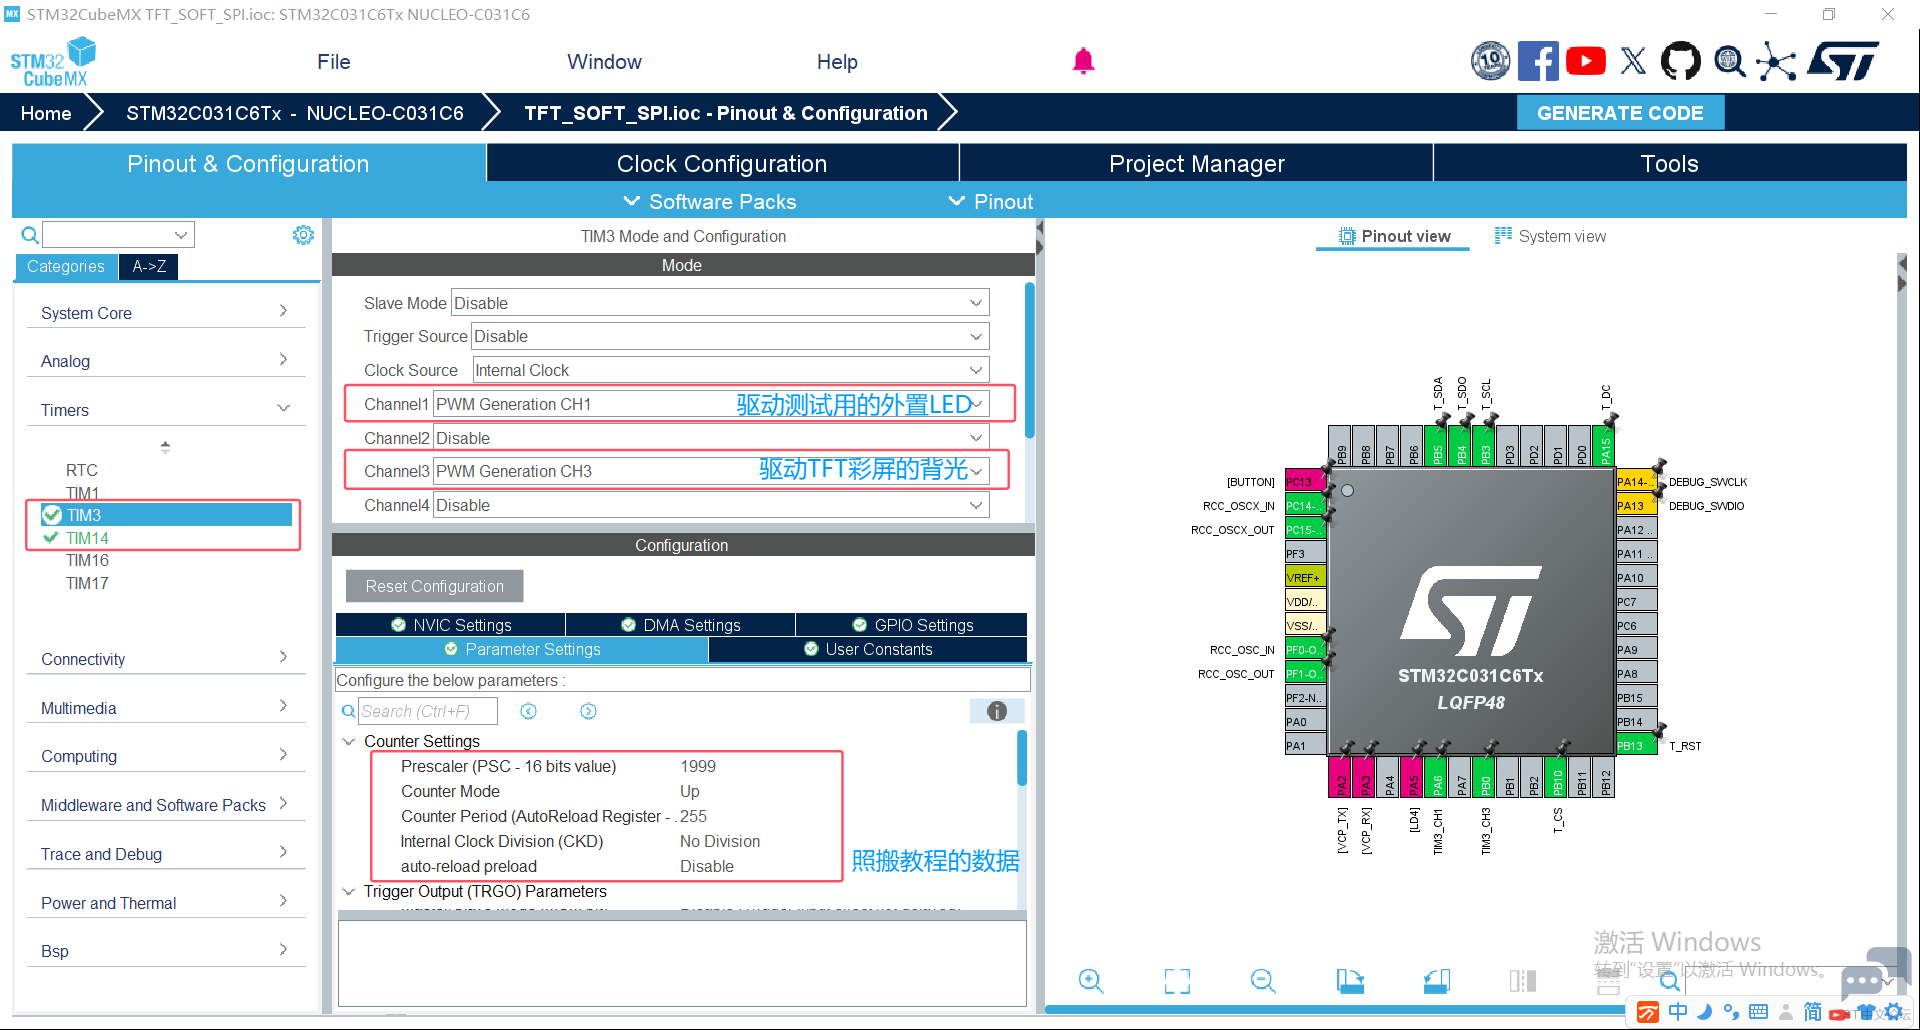This screenshot has height=1030, width=1920.
Task: Click the STM32CubeMX logo
Action: (x=54, y=62)
